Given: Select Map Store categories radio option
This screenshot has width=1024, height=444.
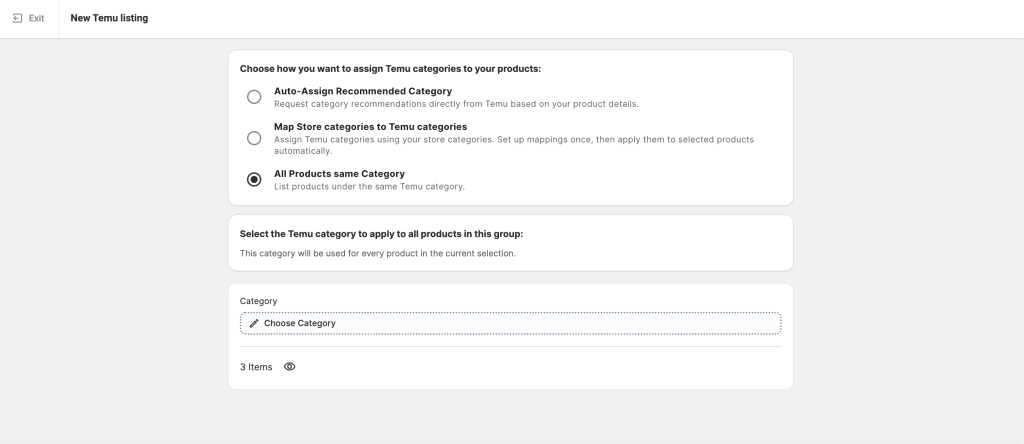Looking at the screenshot, I should click(254, 138).
